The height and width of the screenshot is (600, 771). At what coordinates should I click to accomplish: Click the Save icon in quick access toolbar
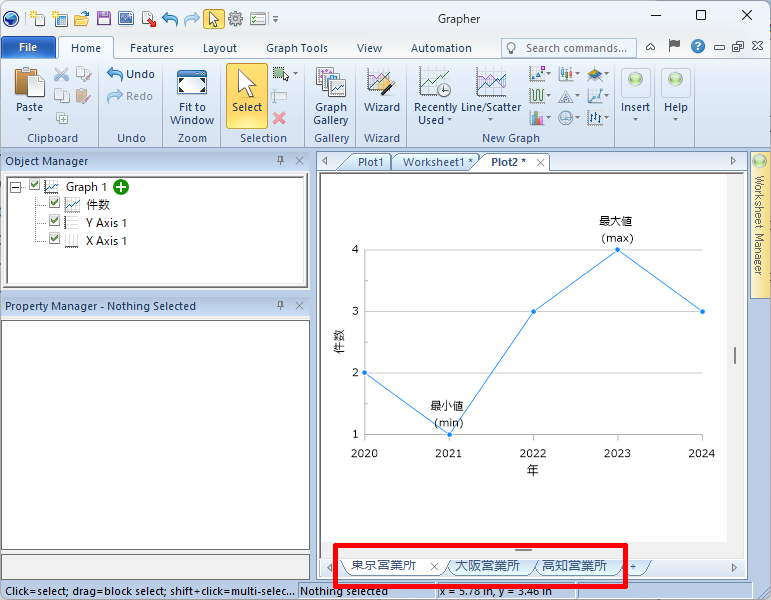(x=103, y=18)
